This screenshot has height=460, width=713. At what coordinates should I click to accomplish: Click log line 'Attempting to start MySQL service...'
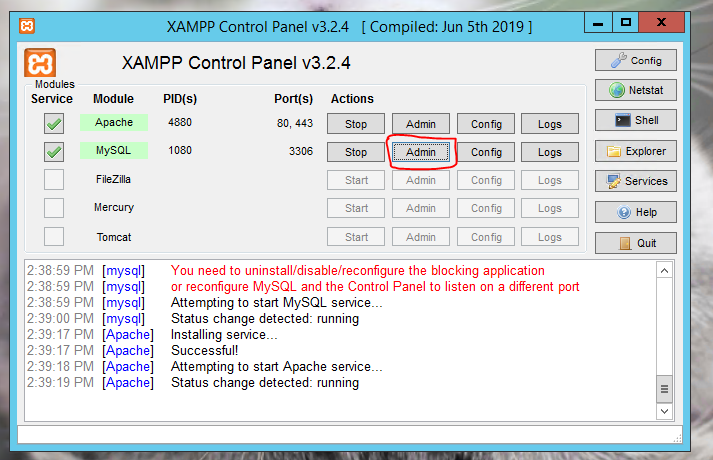276,302
